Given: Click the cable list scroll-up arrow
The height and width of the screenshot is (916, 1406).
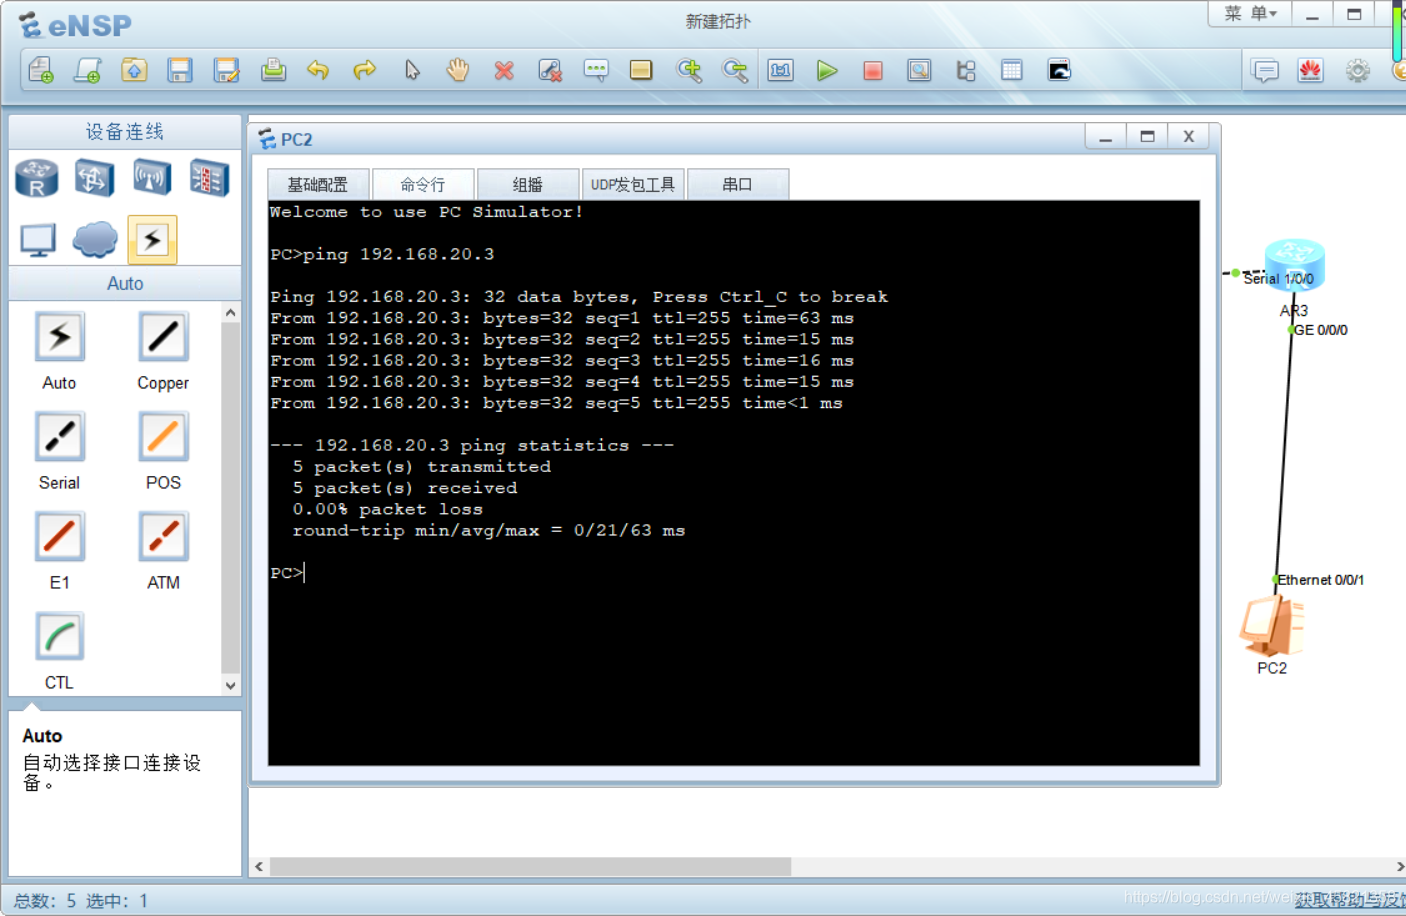Looking at the screenshot, I should point(231,313).
